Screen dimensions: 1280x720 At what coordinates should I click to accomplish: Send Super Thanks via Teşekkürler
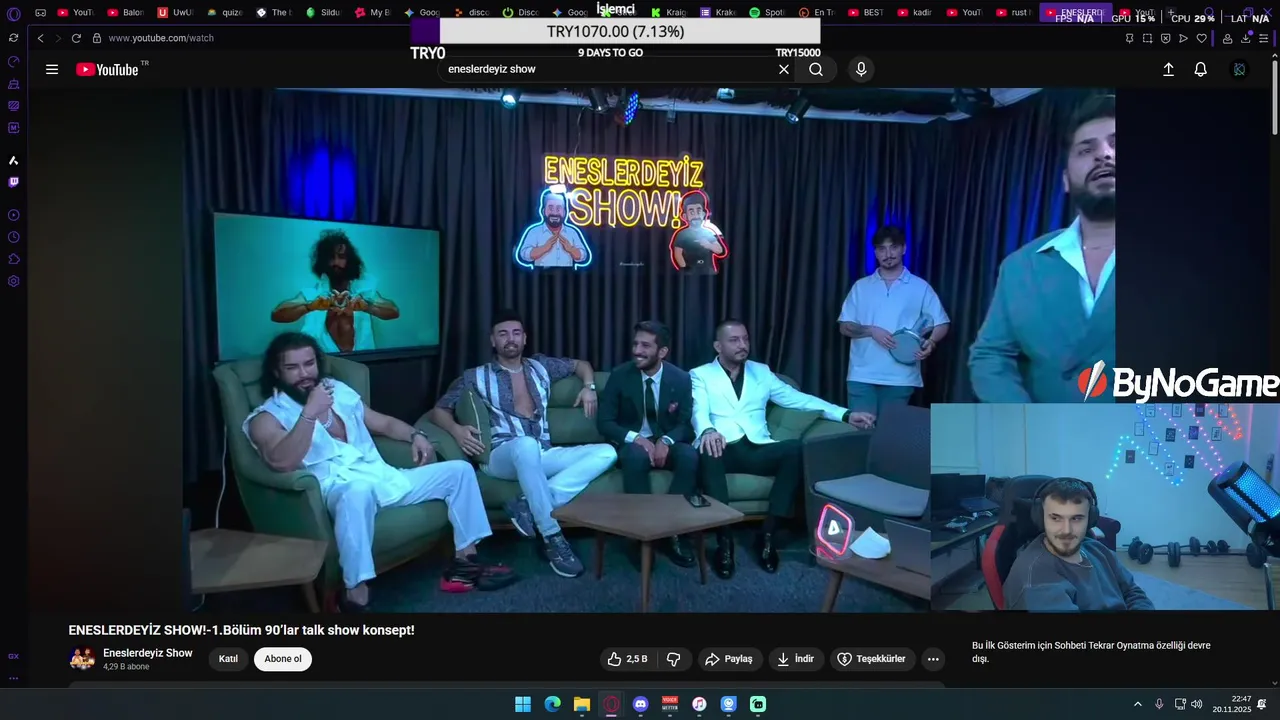click(x=872, y=659)
